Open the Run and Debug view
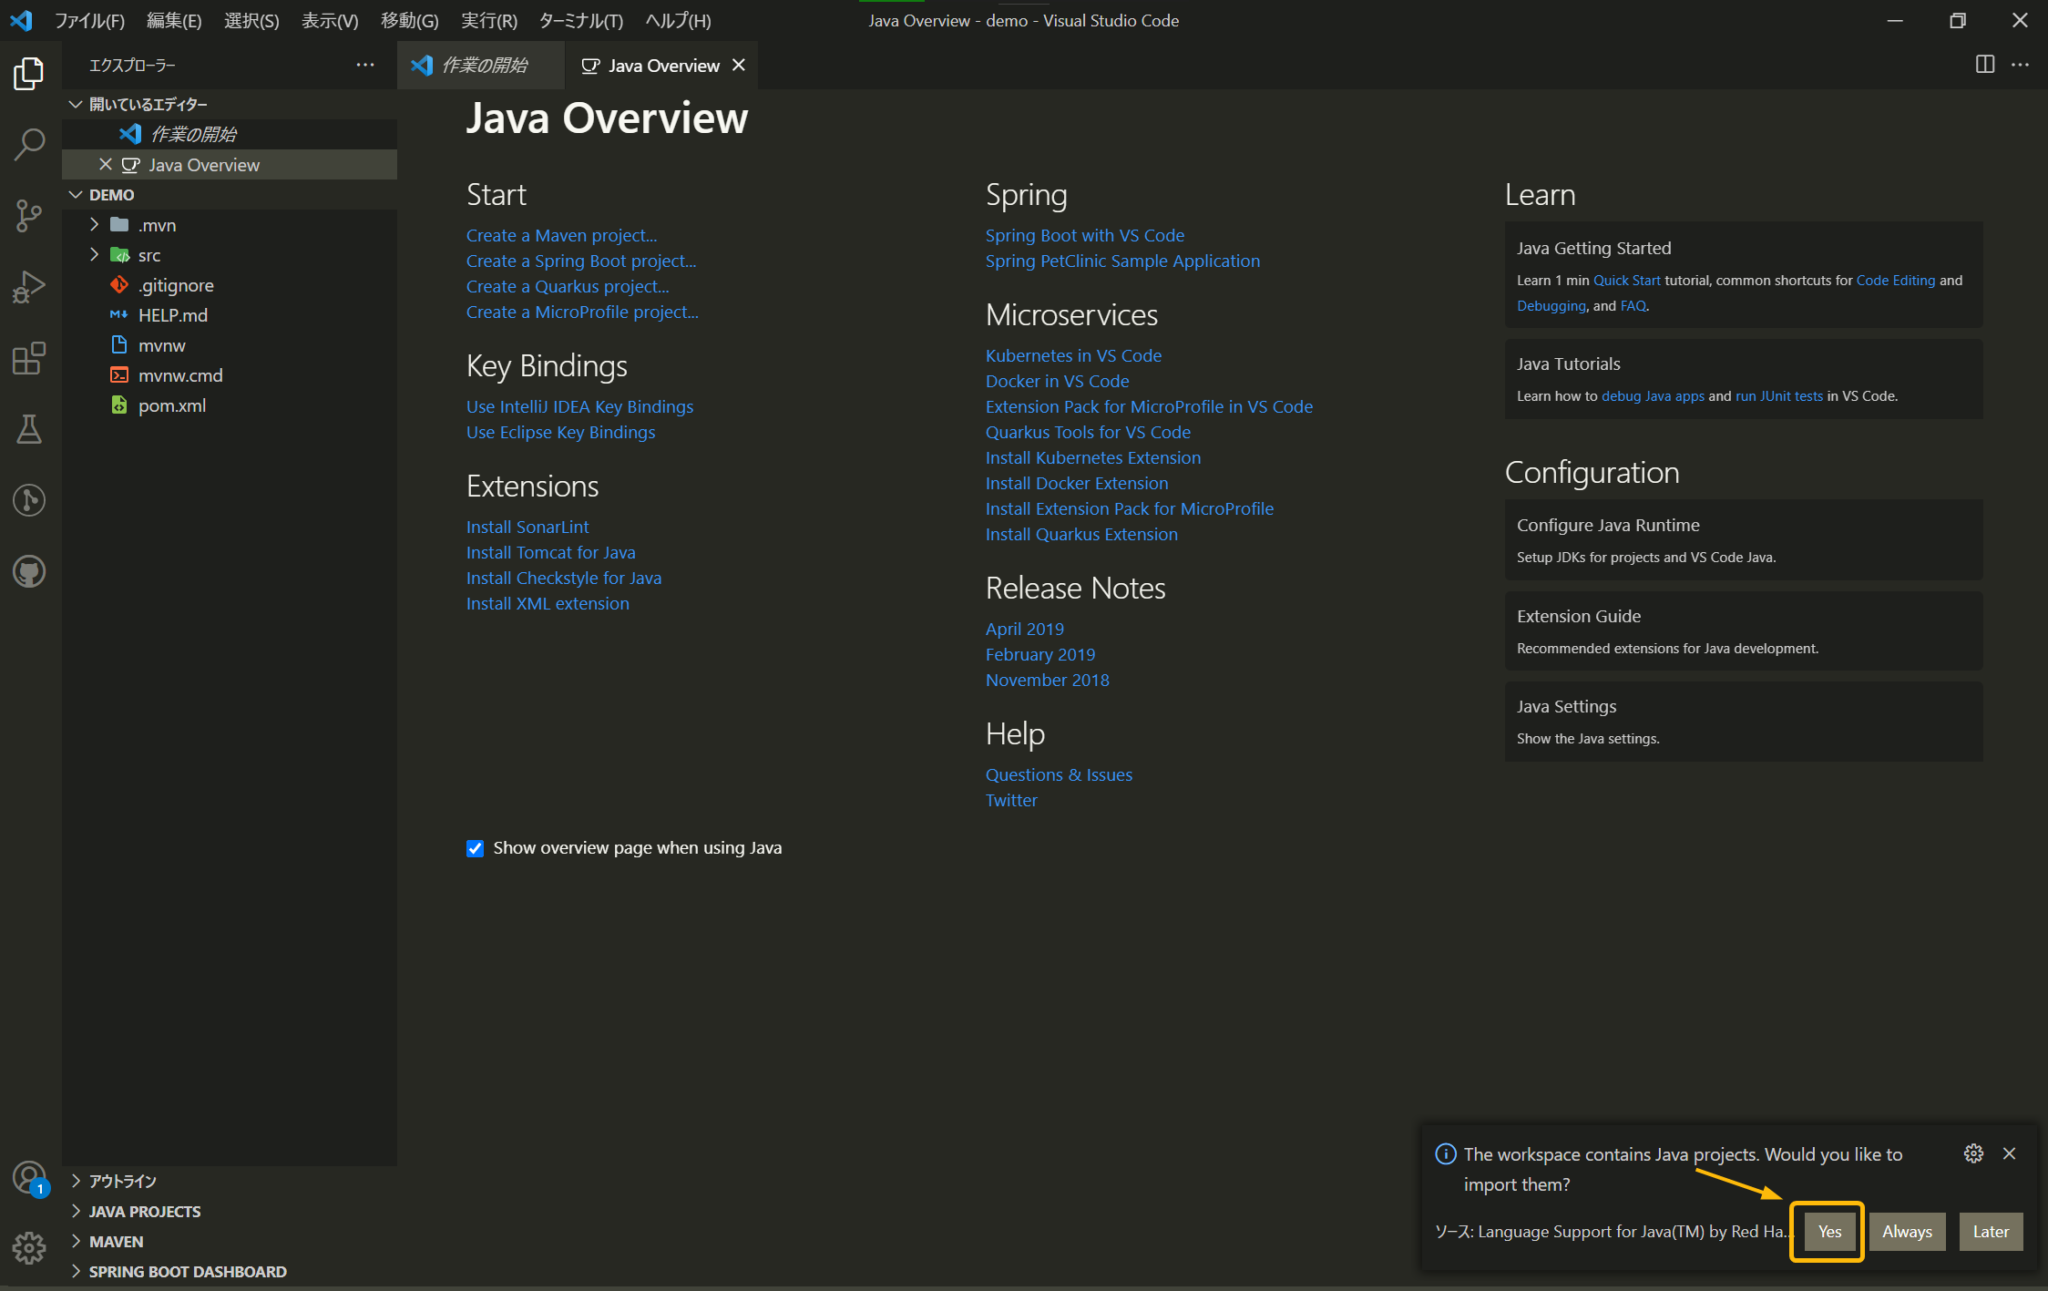The image size is (2048, 1291). pyautogui.click(x=29, y=287)
